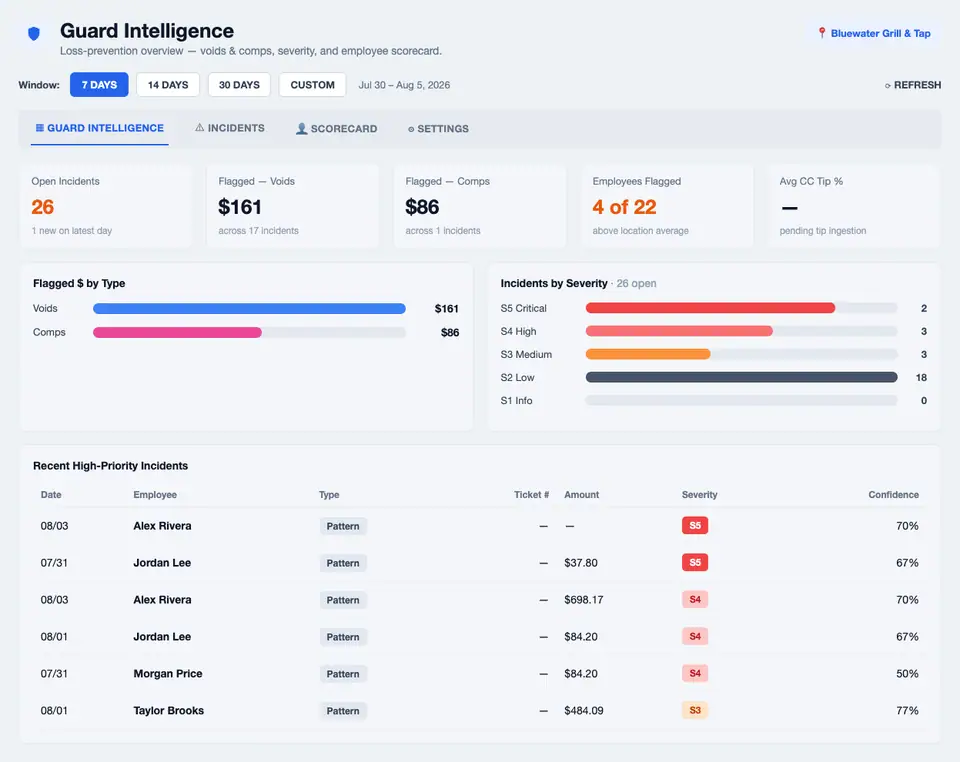The image size is (960, 762).
Task: Click the S3 Medium orange bar
Action: (648, 354)
